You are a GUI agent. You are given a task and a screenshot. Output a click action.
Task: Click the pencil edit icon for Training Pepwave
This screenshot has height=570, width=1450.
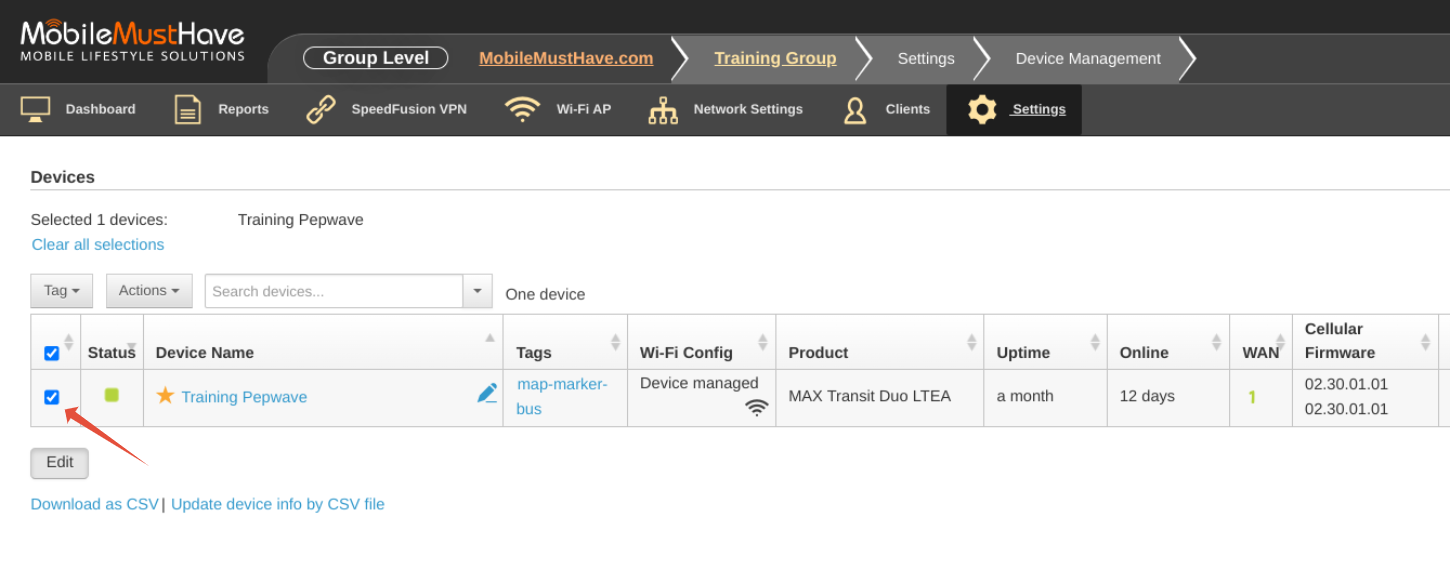(x=487, y=393)
